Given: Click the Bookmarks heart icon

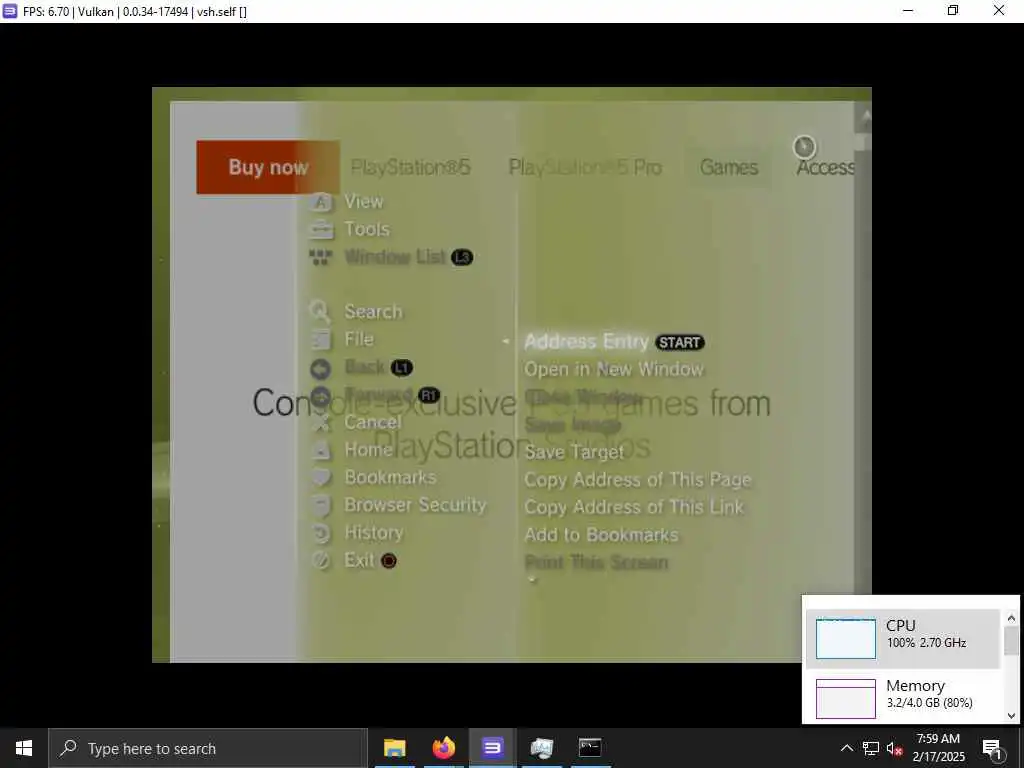Looking at the screenshot, I should (320, 477).
